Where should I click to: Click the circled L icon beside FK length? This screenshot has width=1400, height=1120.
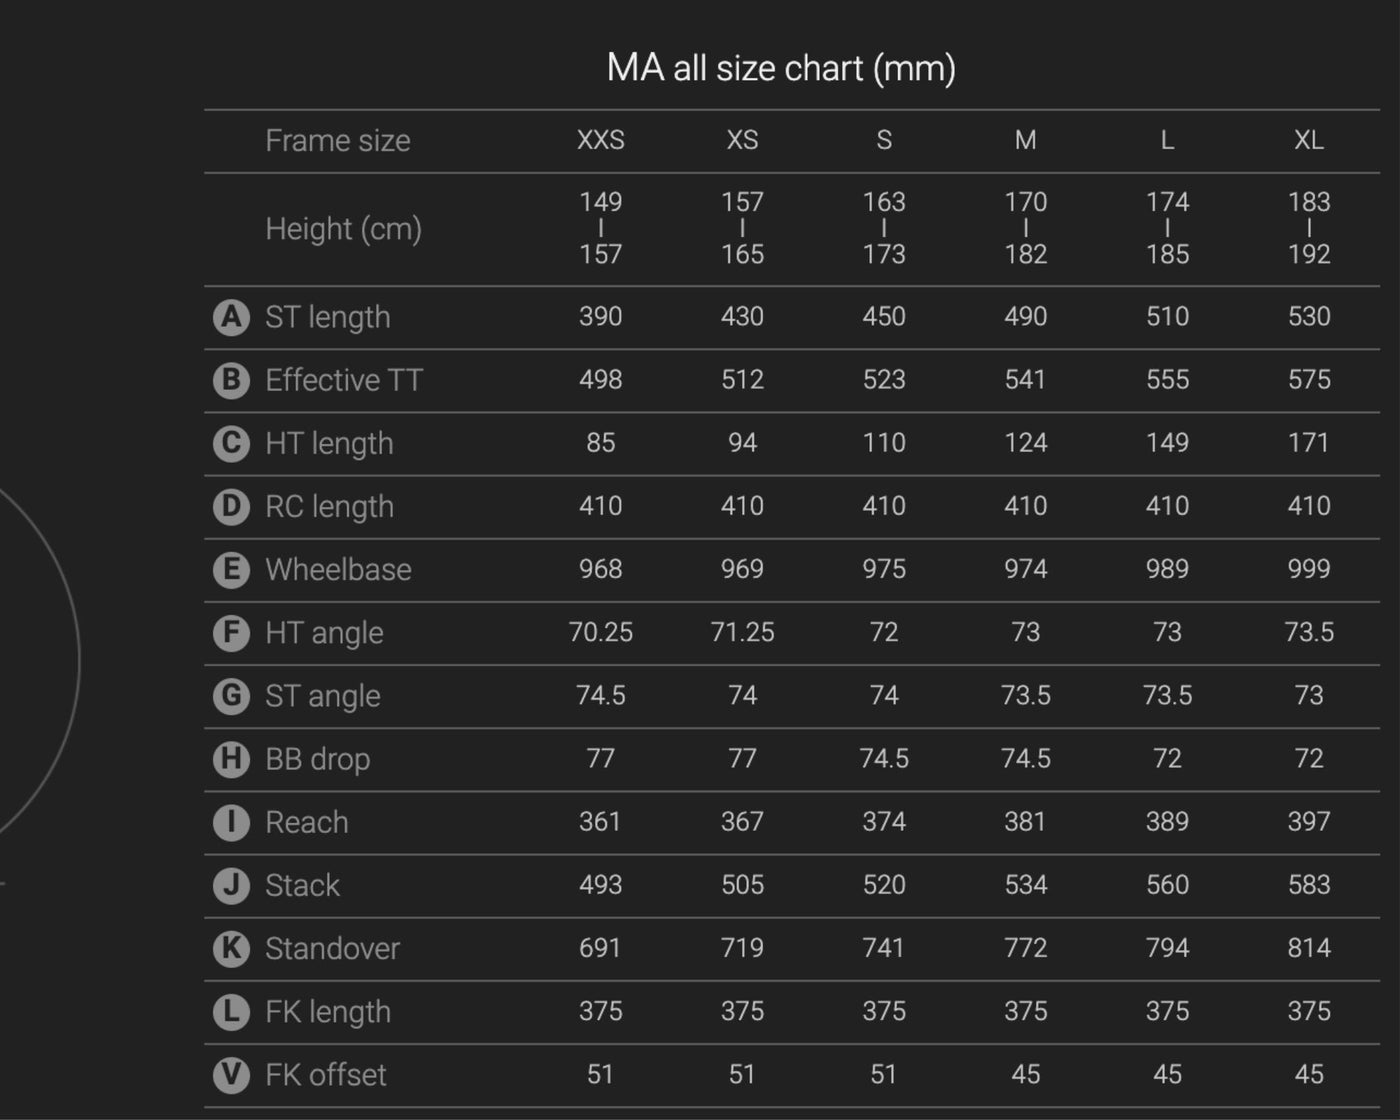point(231,1011)
